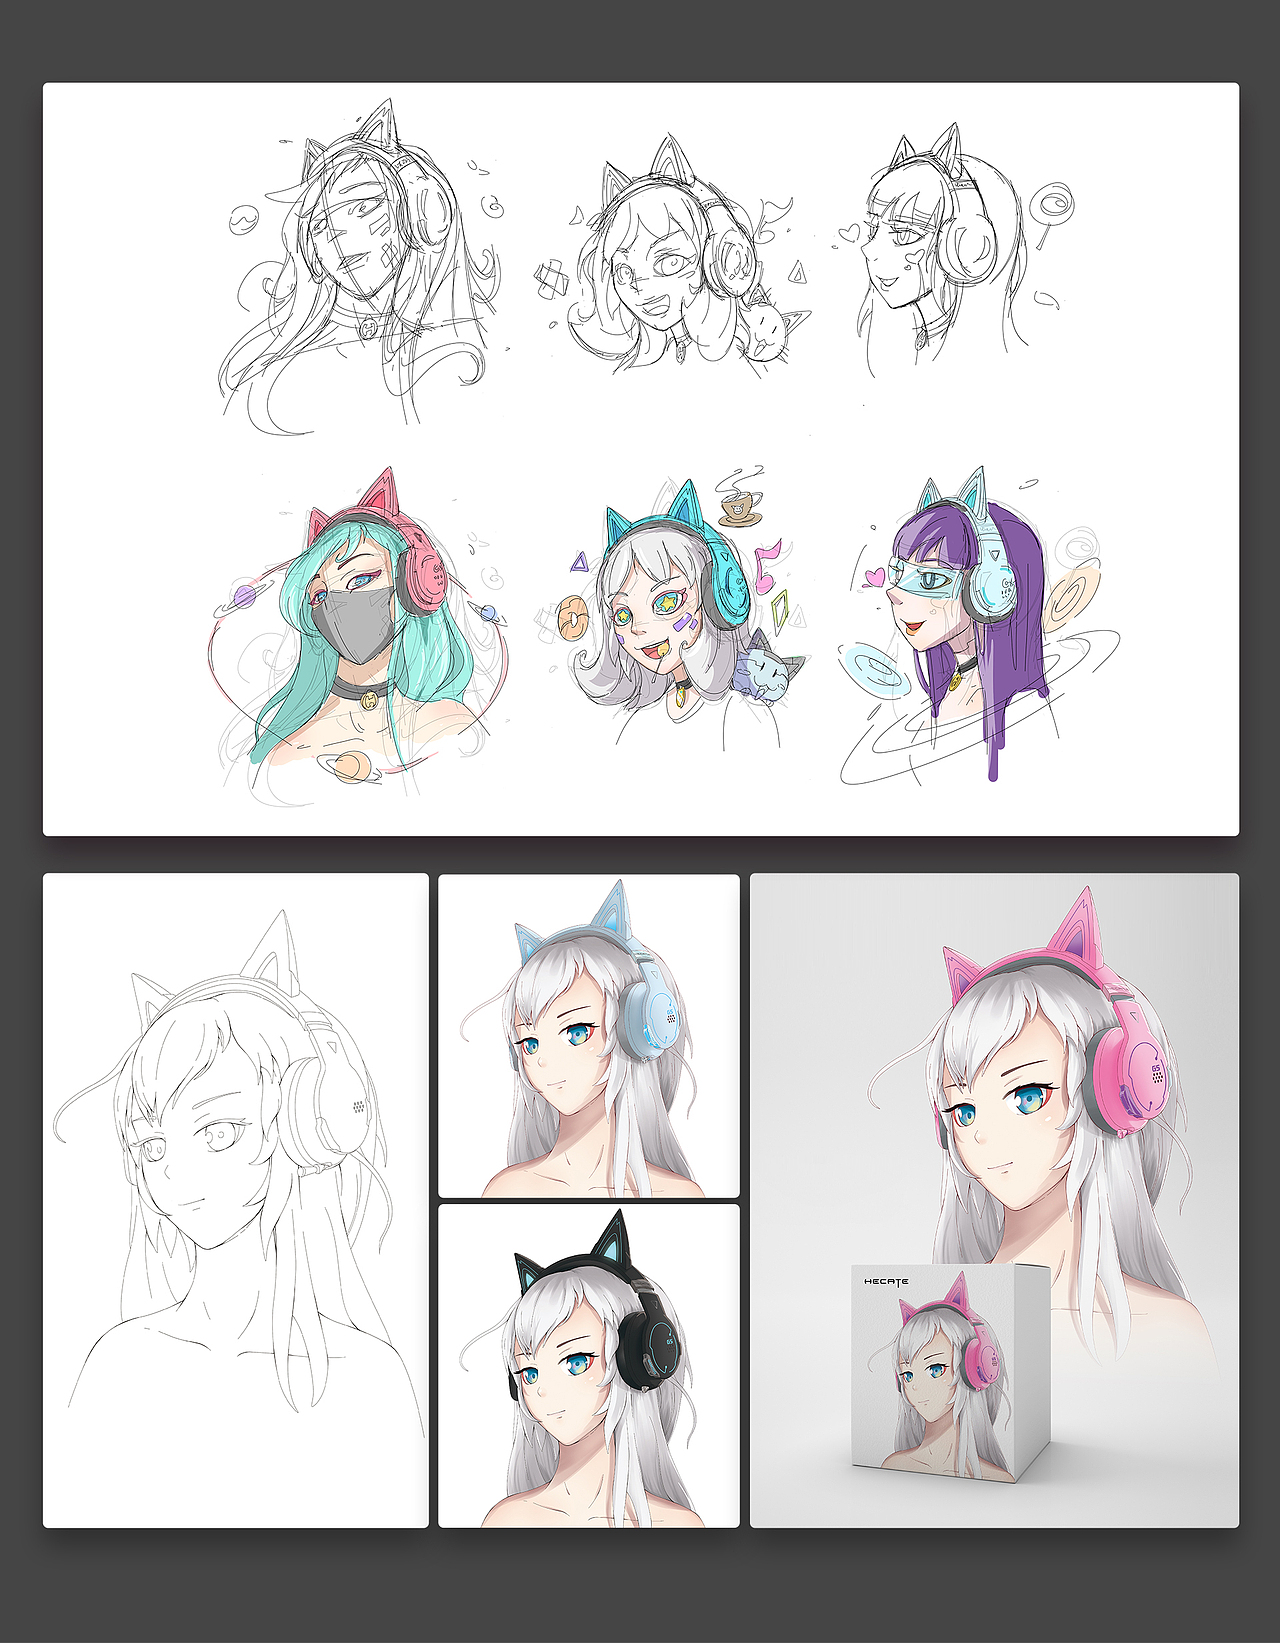Open the blue cat-ear headphone illustration
Image resolution: width=1280 pixels, height=1643 pixels.
(589, 1036)
